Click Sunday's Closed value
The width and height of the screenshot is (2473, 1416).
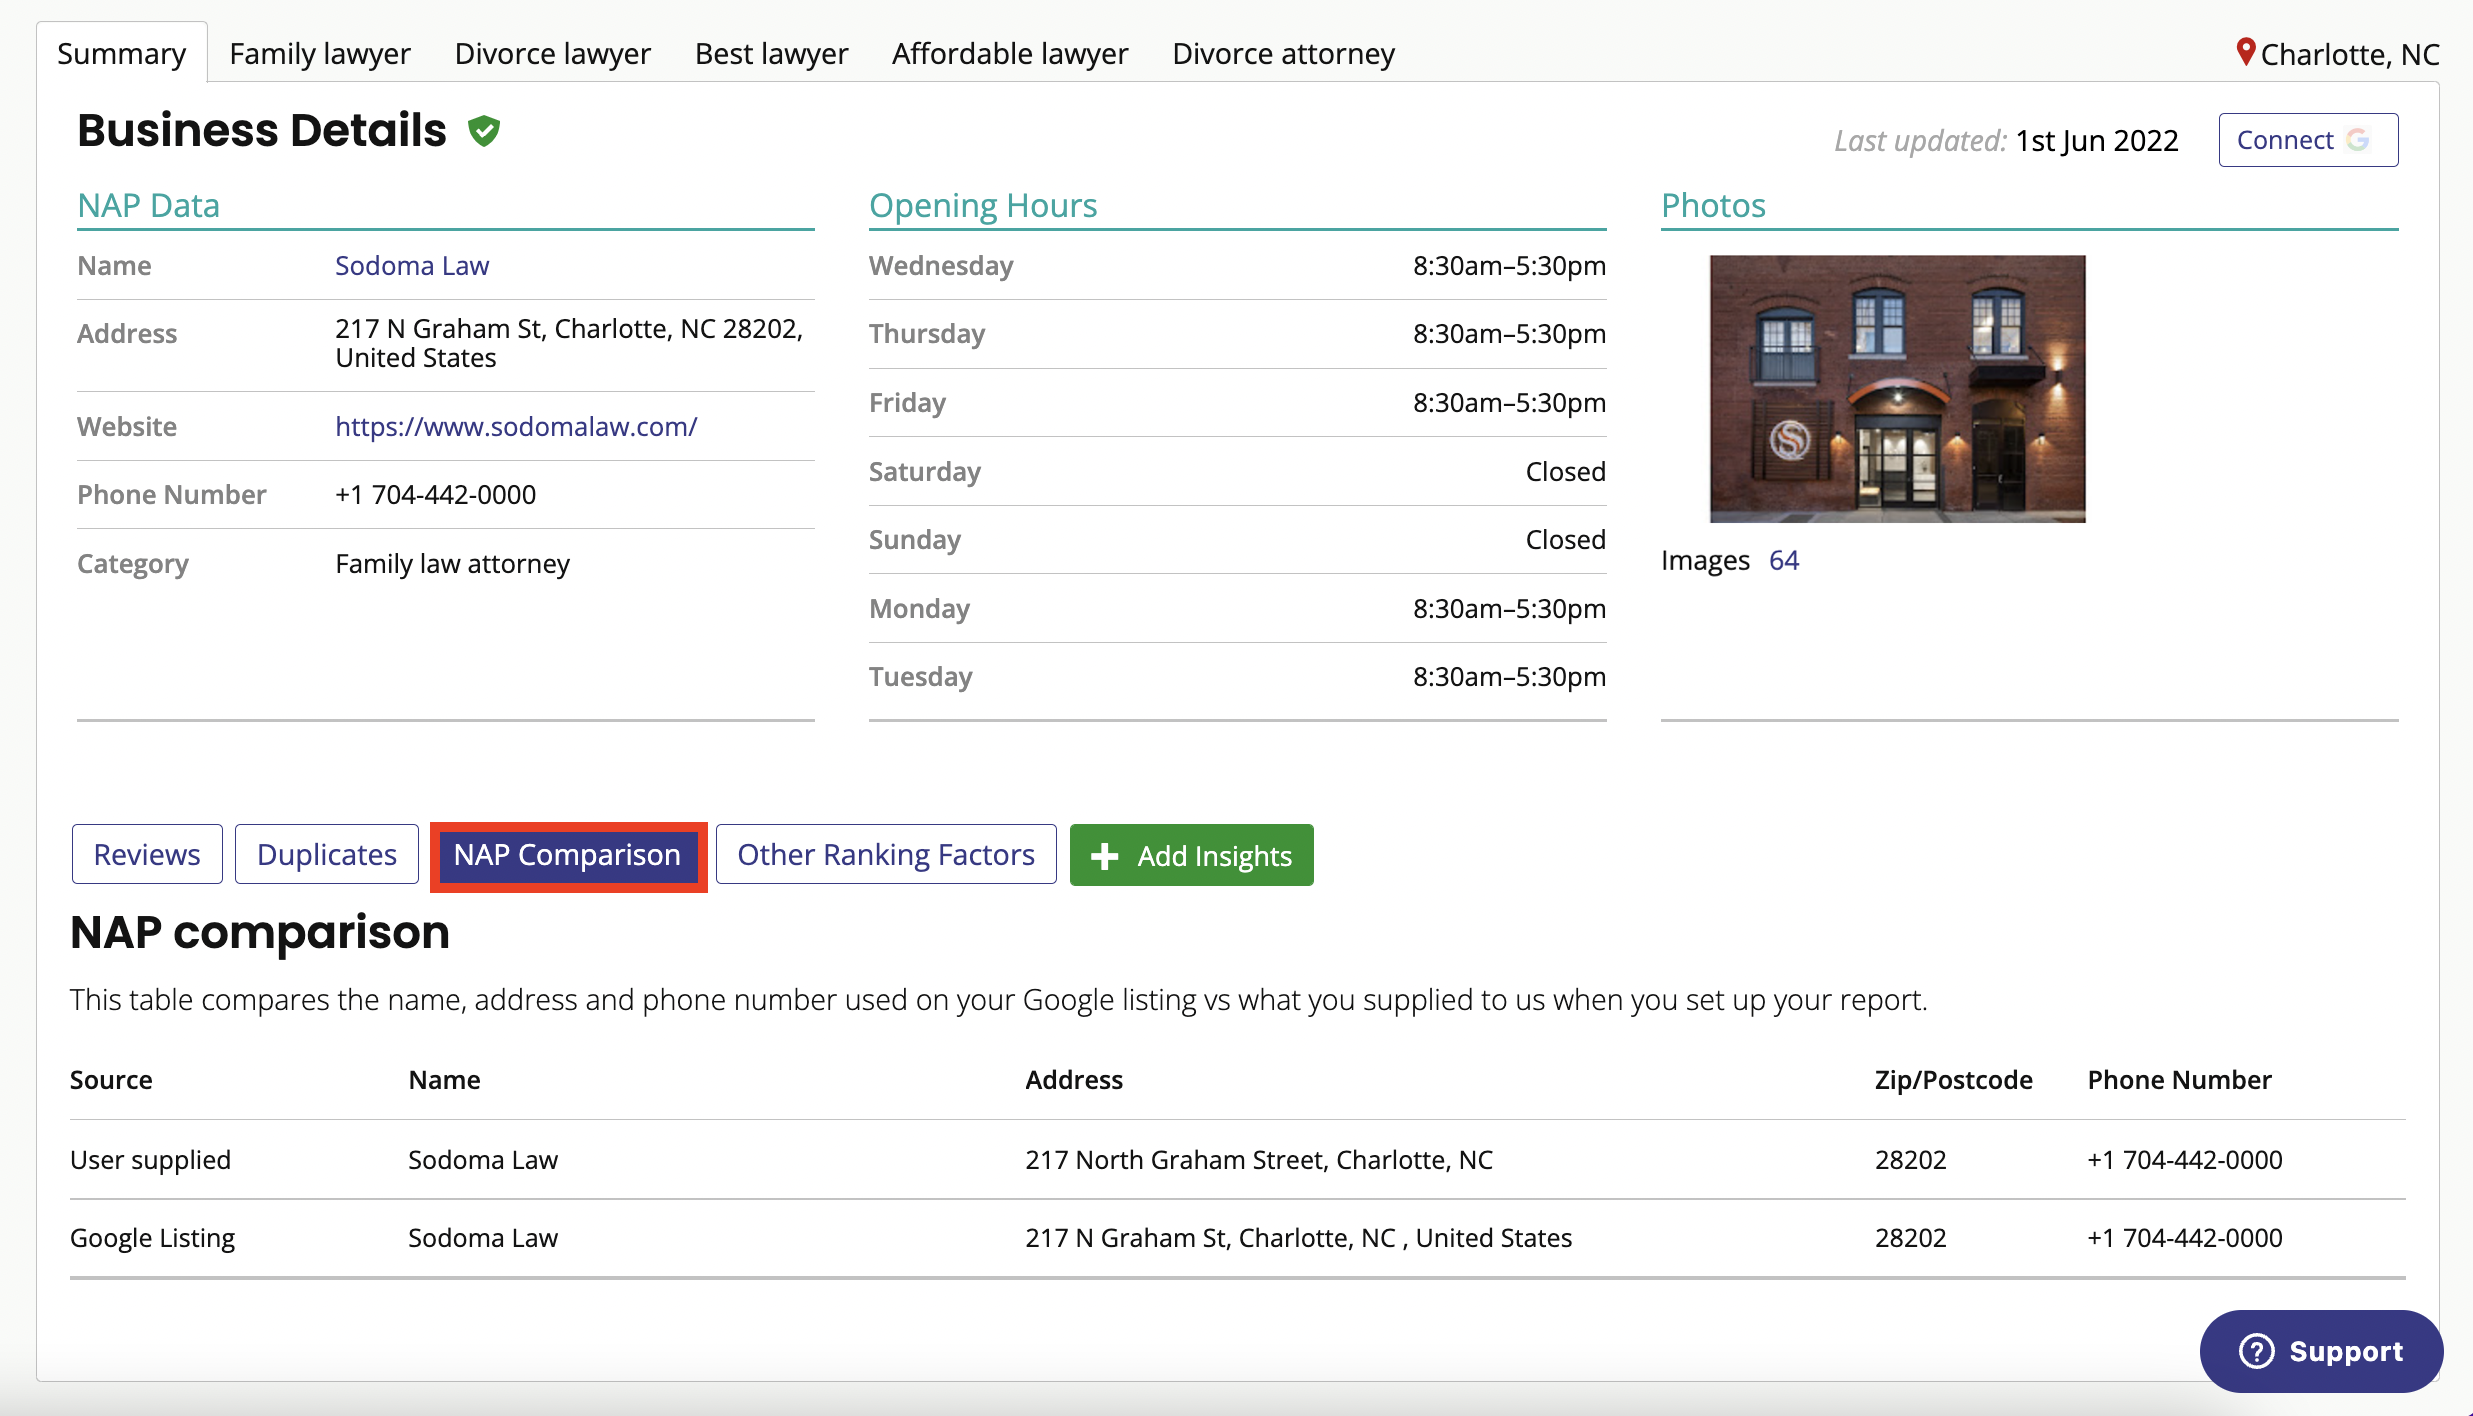[x=1565, y=540]
